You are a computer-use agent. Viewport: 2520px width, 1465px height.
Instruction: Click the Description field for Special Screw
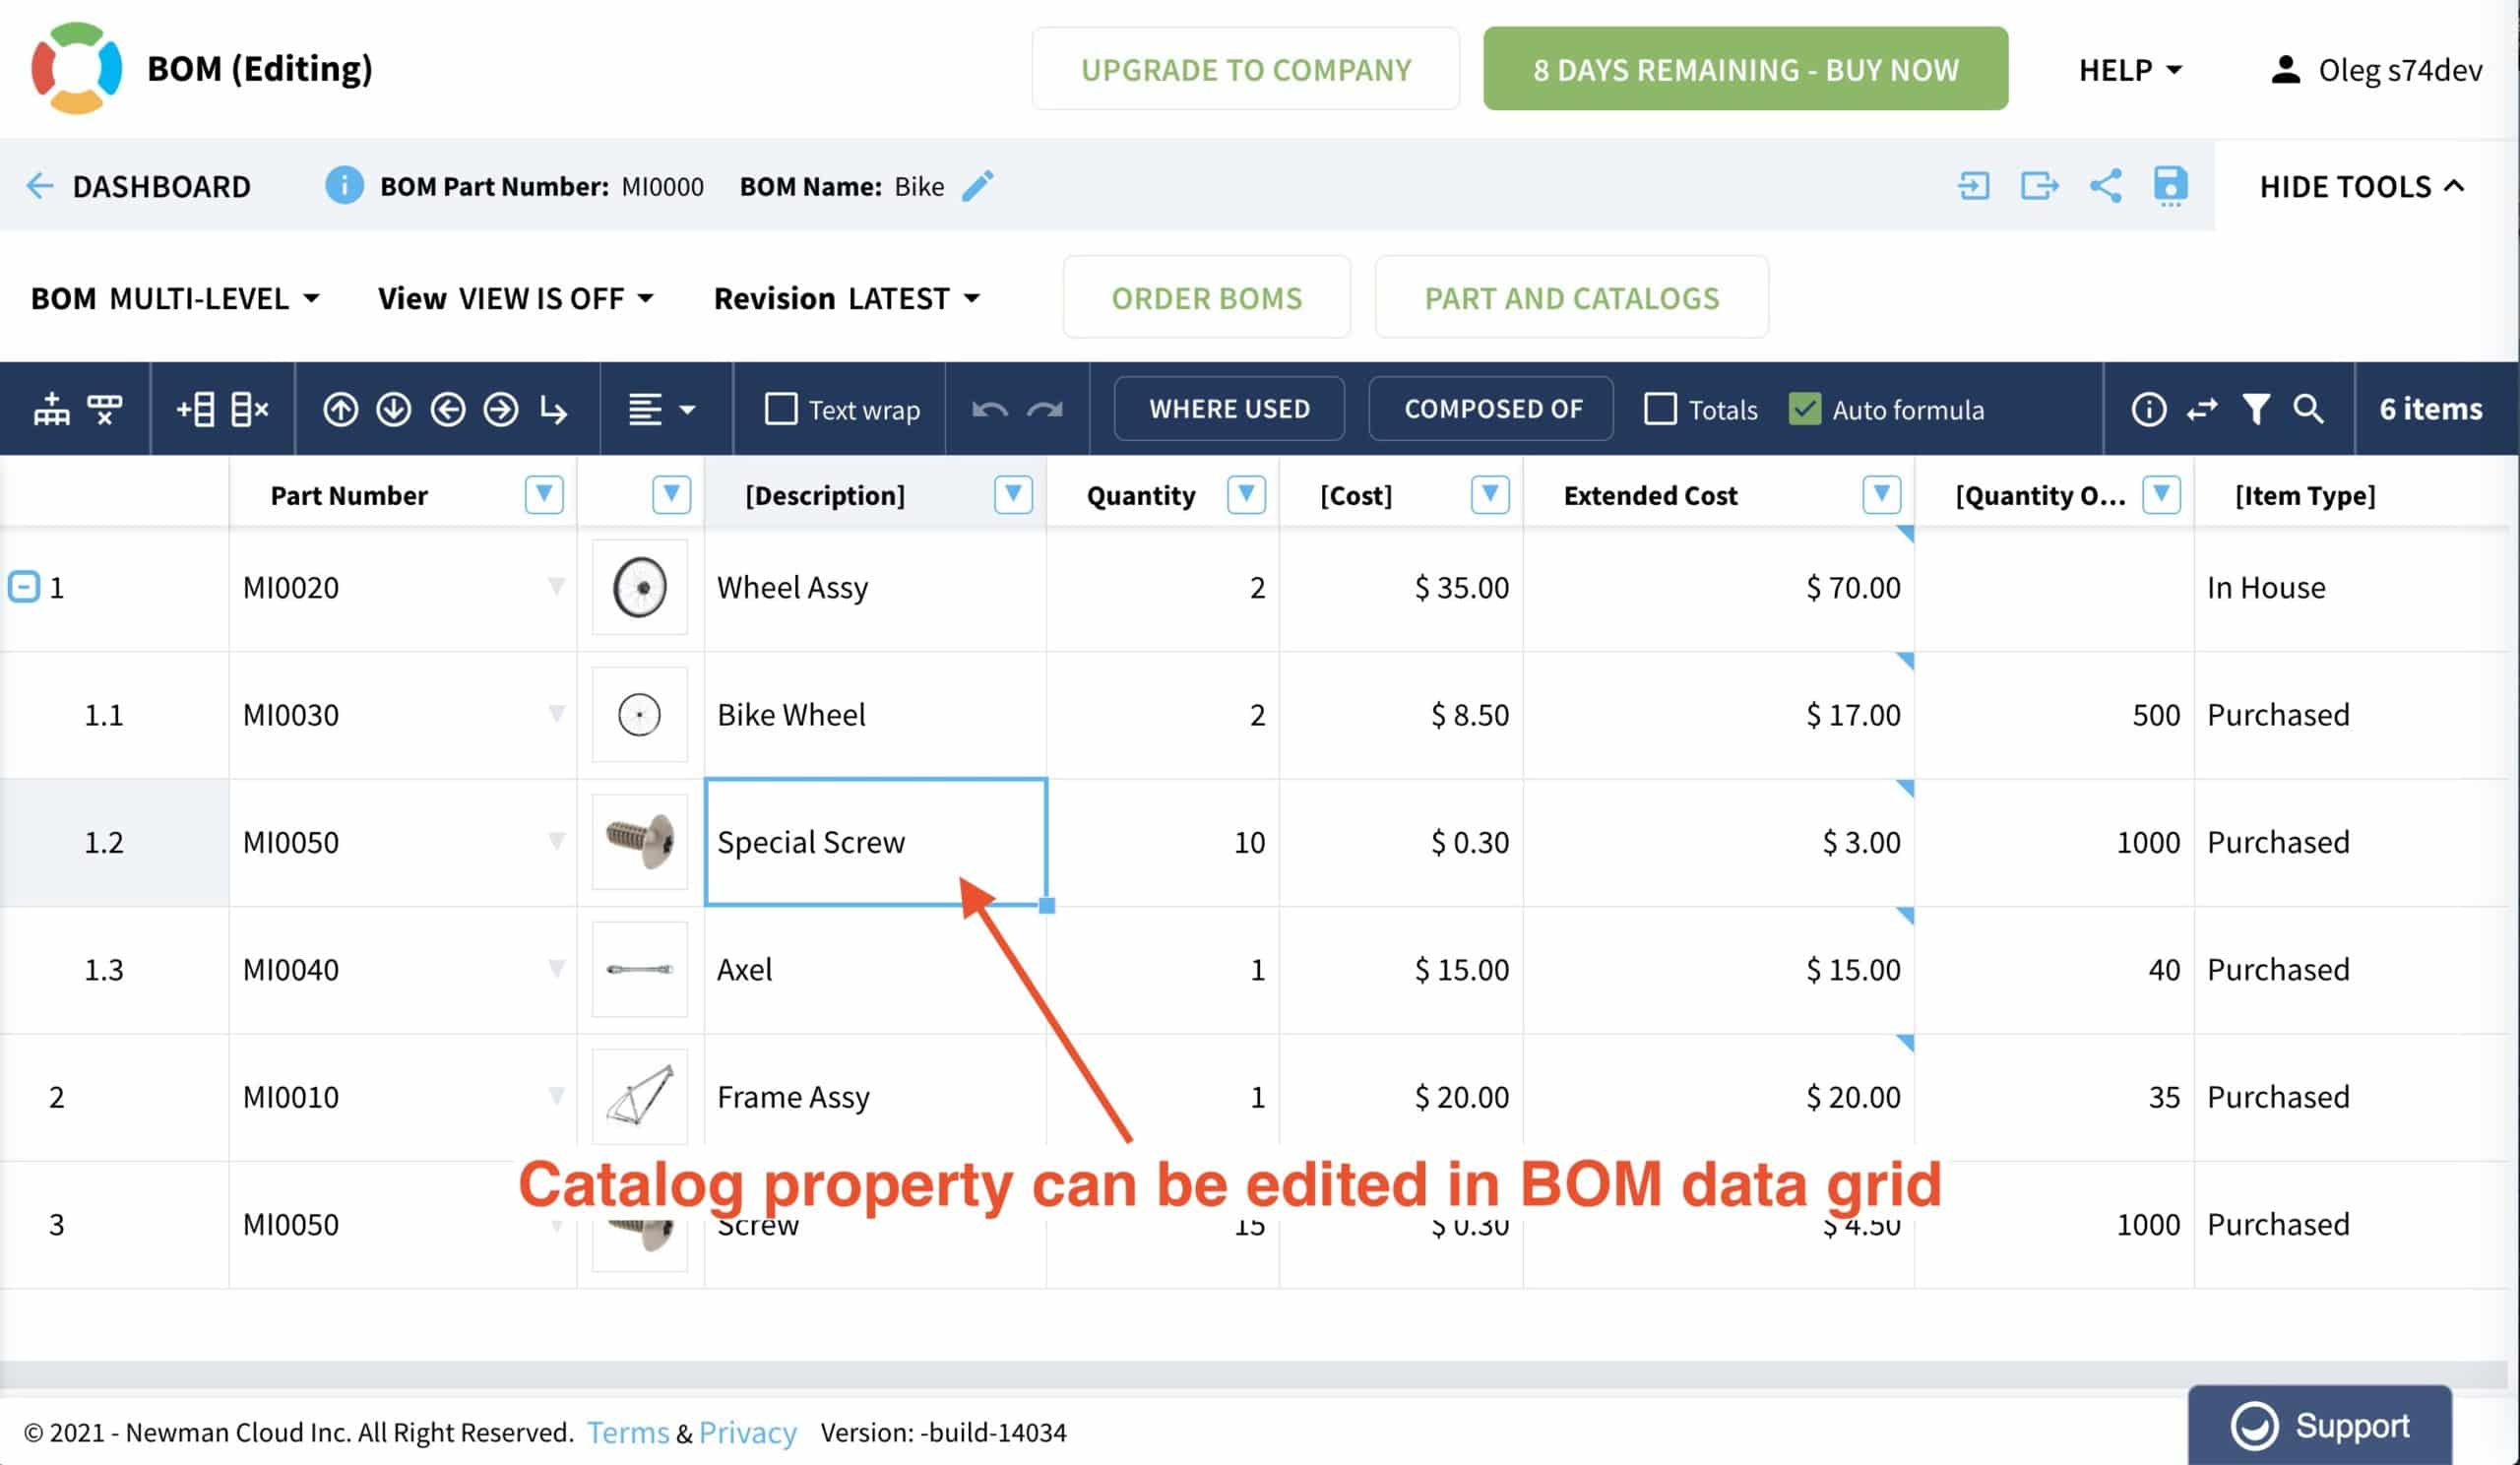tap(875, 841)
